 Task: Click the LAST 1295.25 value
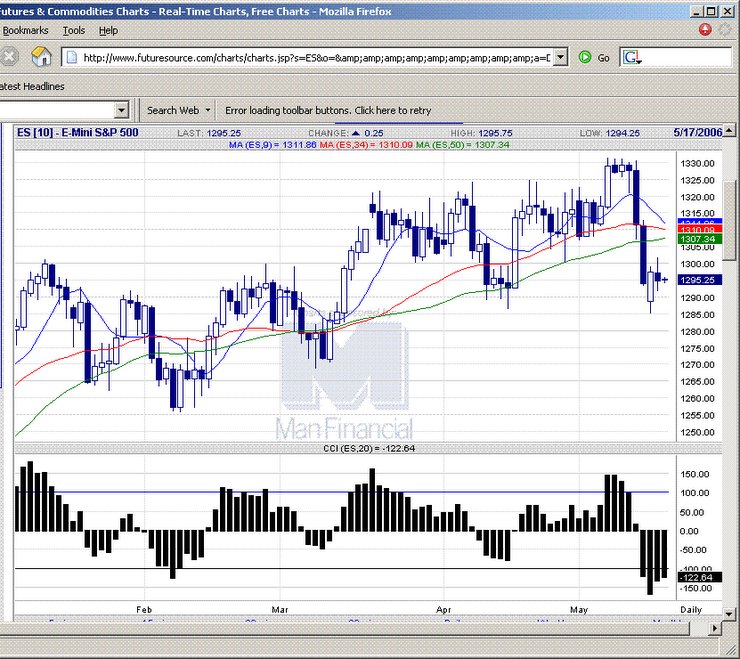click(x=224, y=134)
